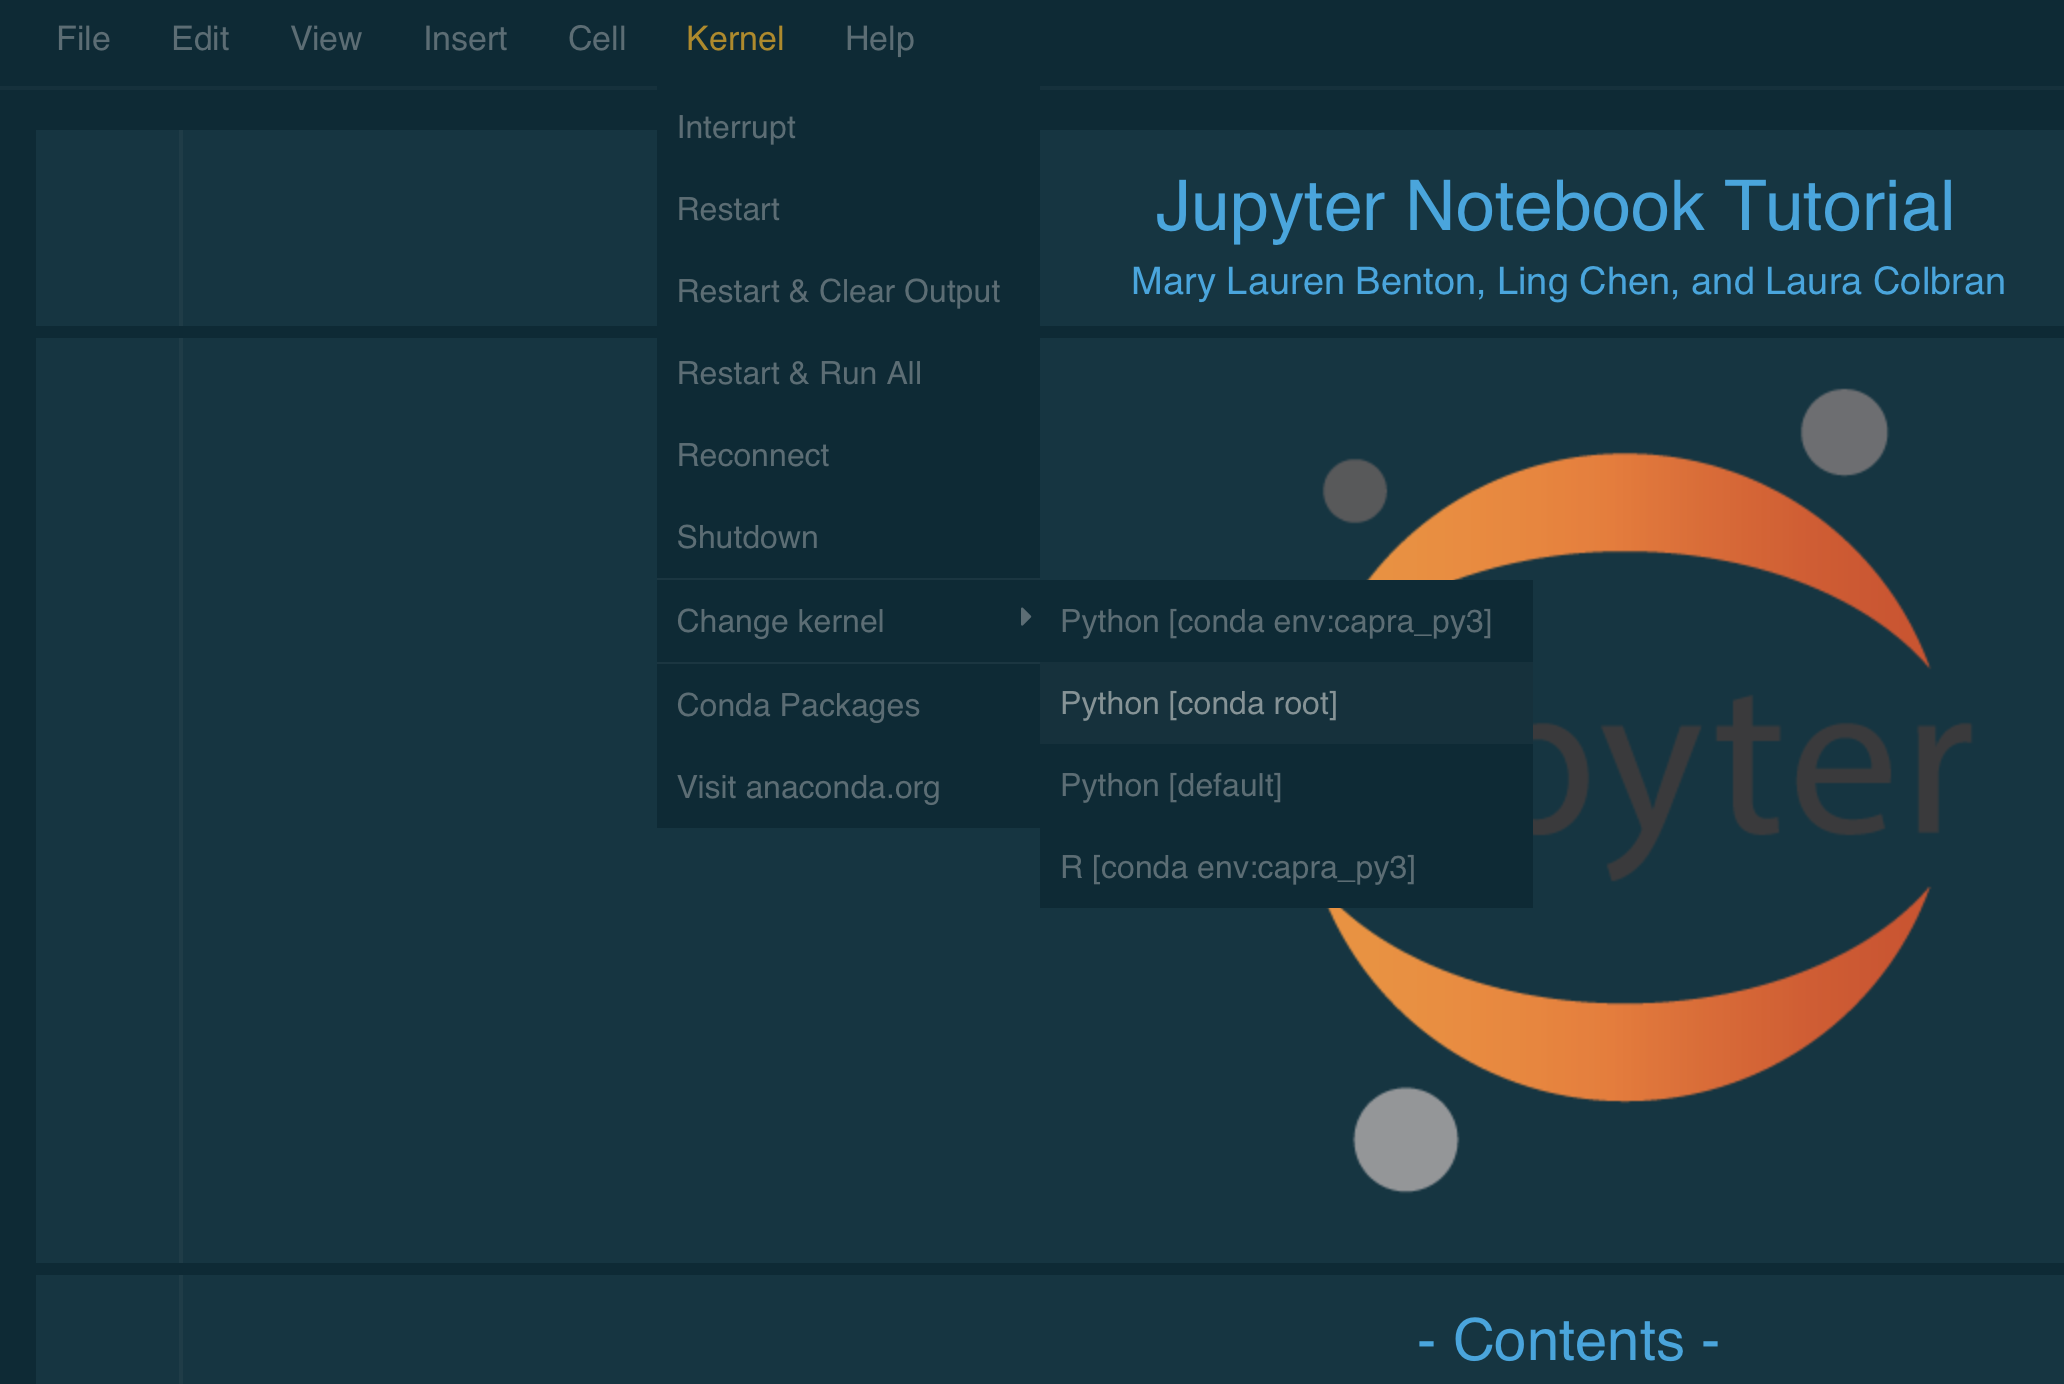Screen dimensions: 2064x1384
Task: Select R conda env capra_py3 kernel
Action: [1236, 867]
